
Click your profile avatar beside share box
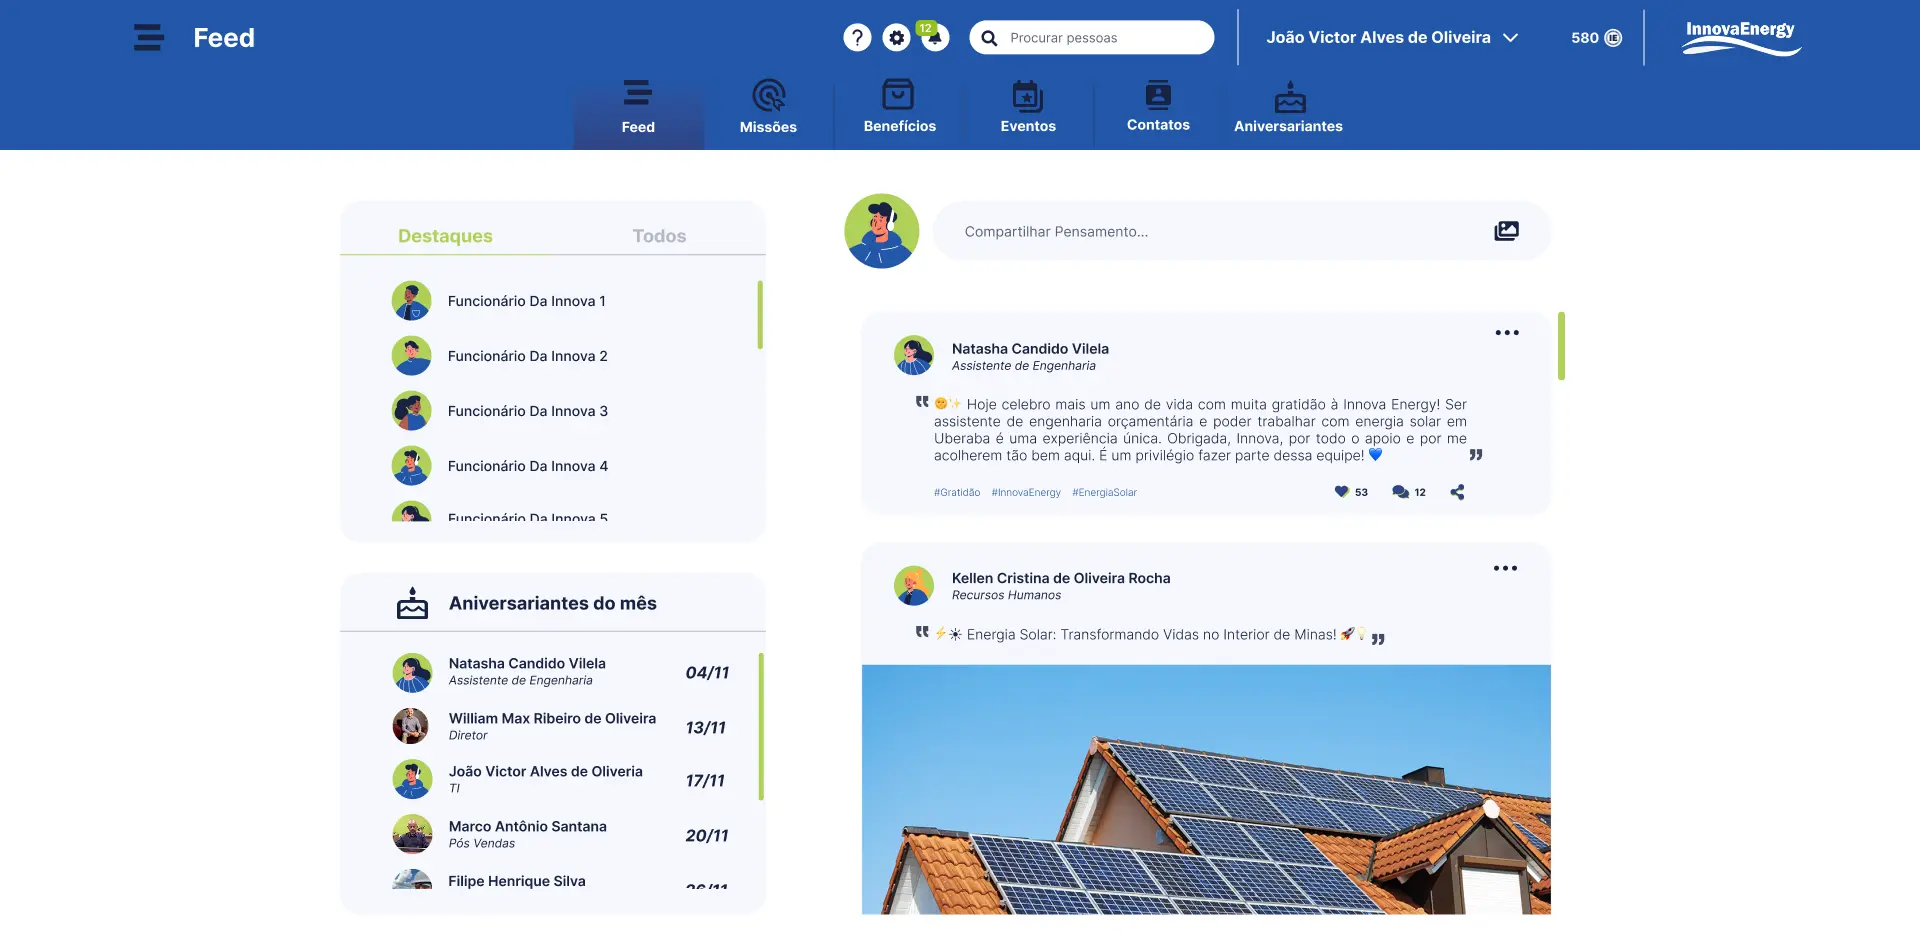tap(881, 231)
